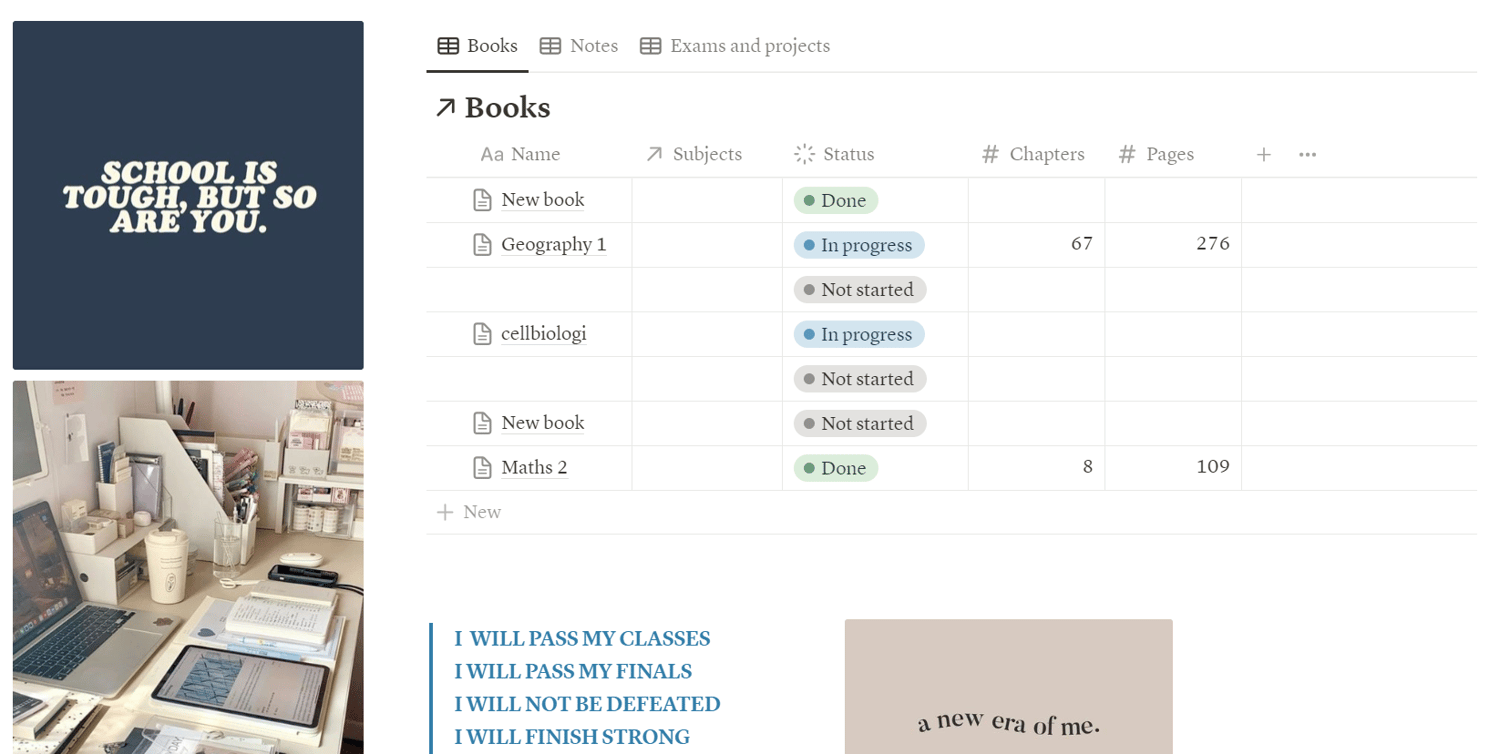Click the plus icon to add a column
The width and height of the screenshot is (1500, 754).
point(1264,154)
